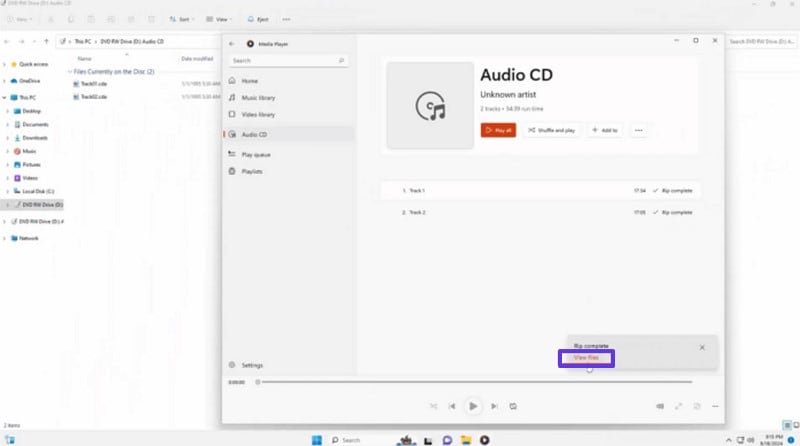Open Pictures folder in navigation pane
The image size is (800, 446).
[31, 164]
